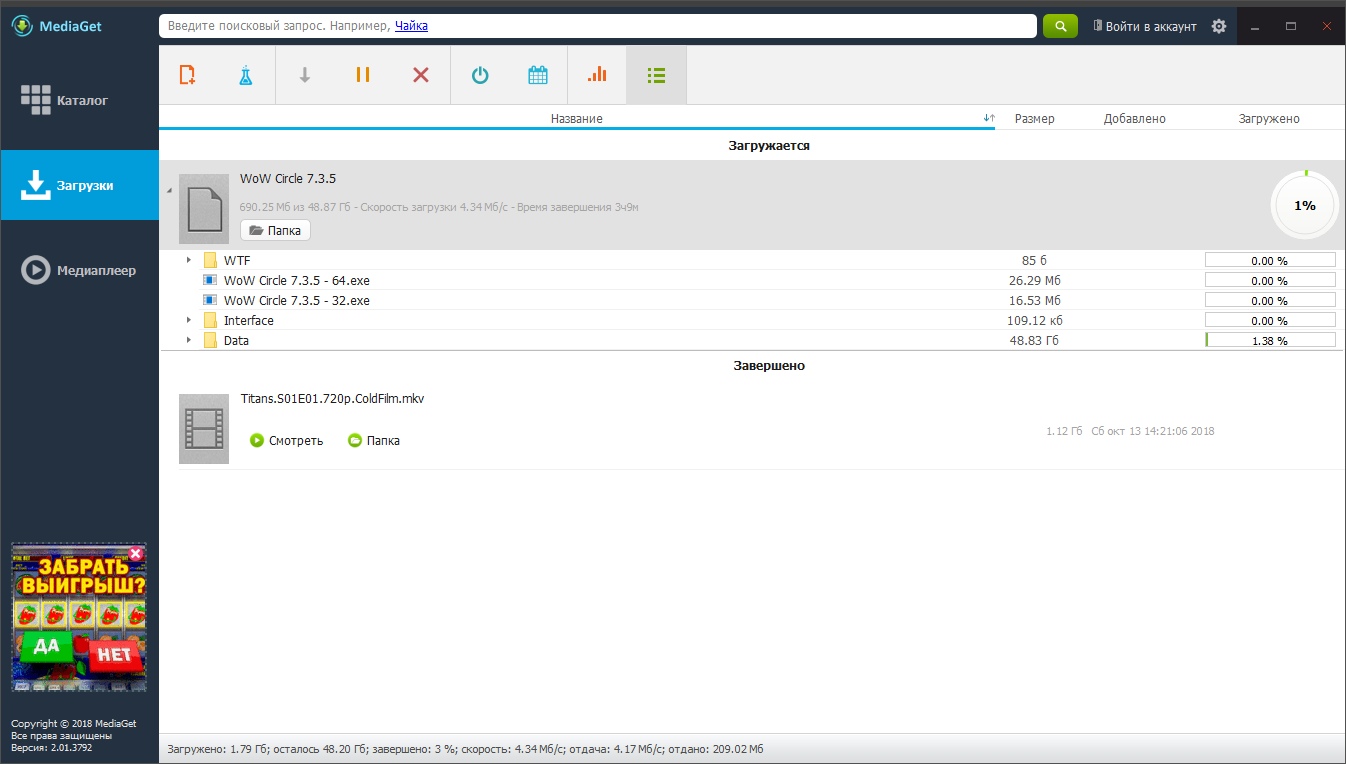Image resolution: width=1346 pixels, height=764 pixels.
Task: Expand the WTF folder
Action: pyautogui.click(x=188, y=260)
